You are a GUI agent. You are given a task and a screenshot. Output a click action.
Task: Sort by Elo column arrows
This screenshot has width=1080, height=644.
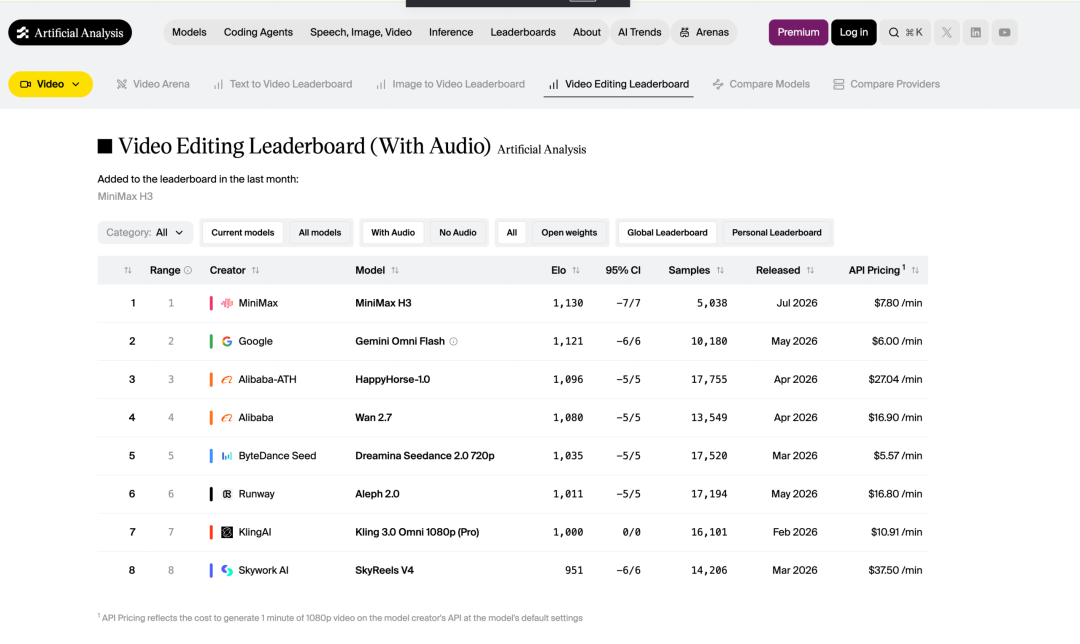click(576, 271)
